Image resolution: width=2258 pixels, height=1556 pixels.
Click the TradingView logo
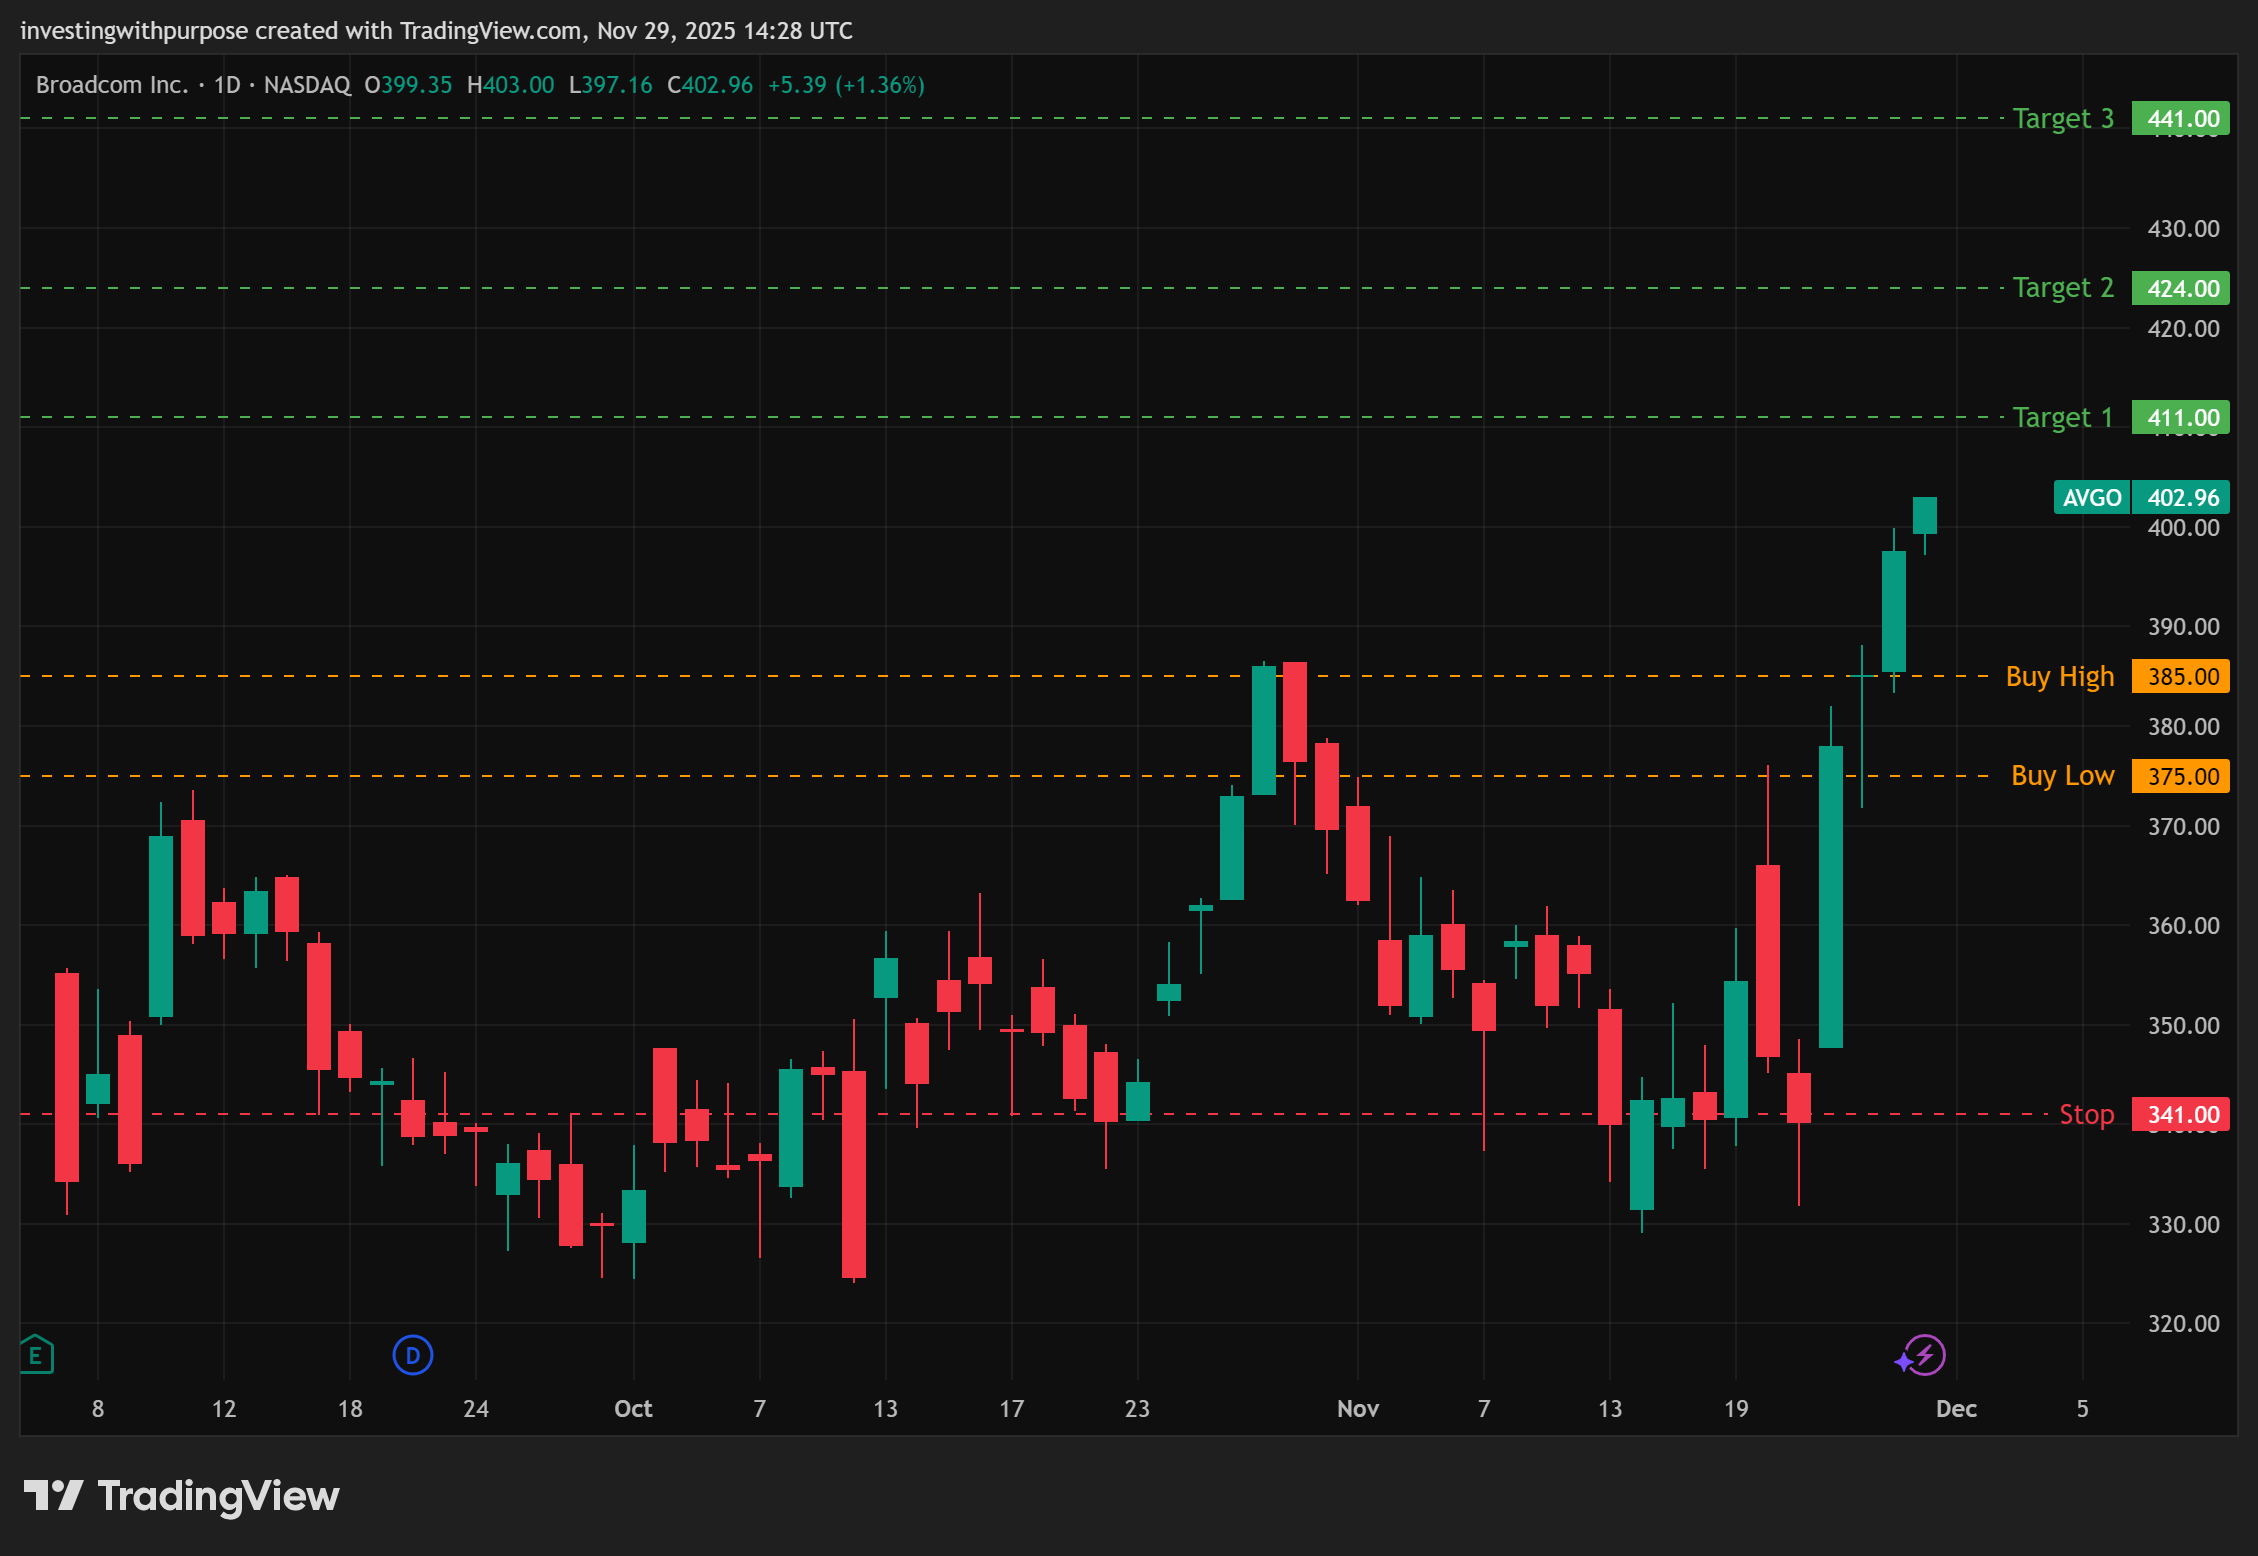[182, 1496]
